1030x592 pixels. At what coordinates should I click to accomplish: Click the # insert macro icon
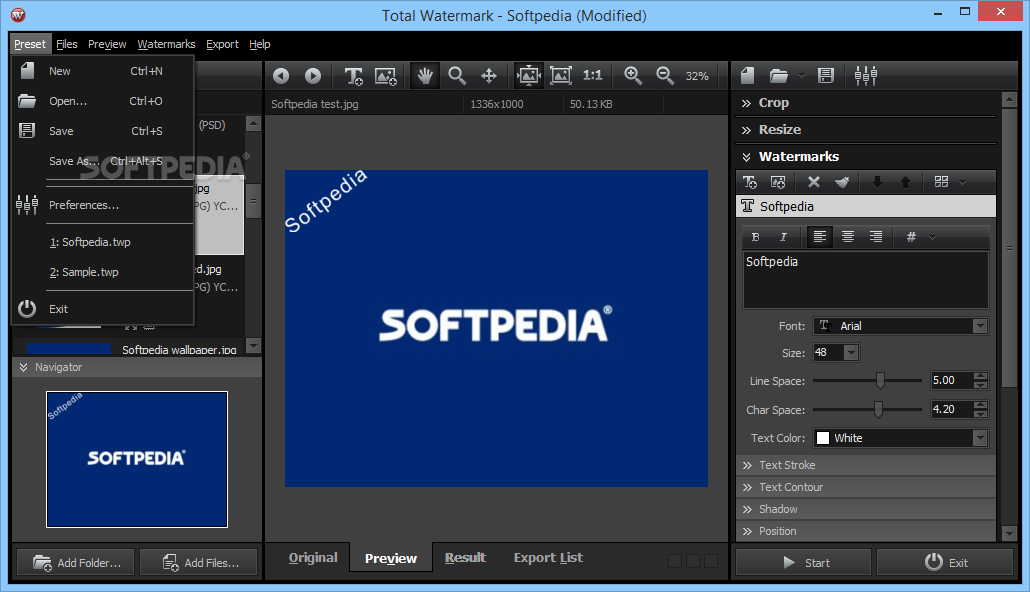click(x=911, y=237)
